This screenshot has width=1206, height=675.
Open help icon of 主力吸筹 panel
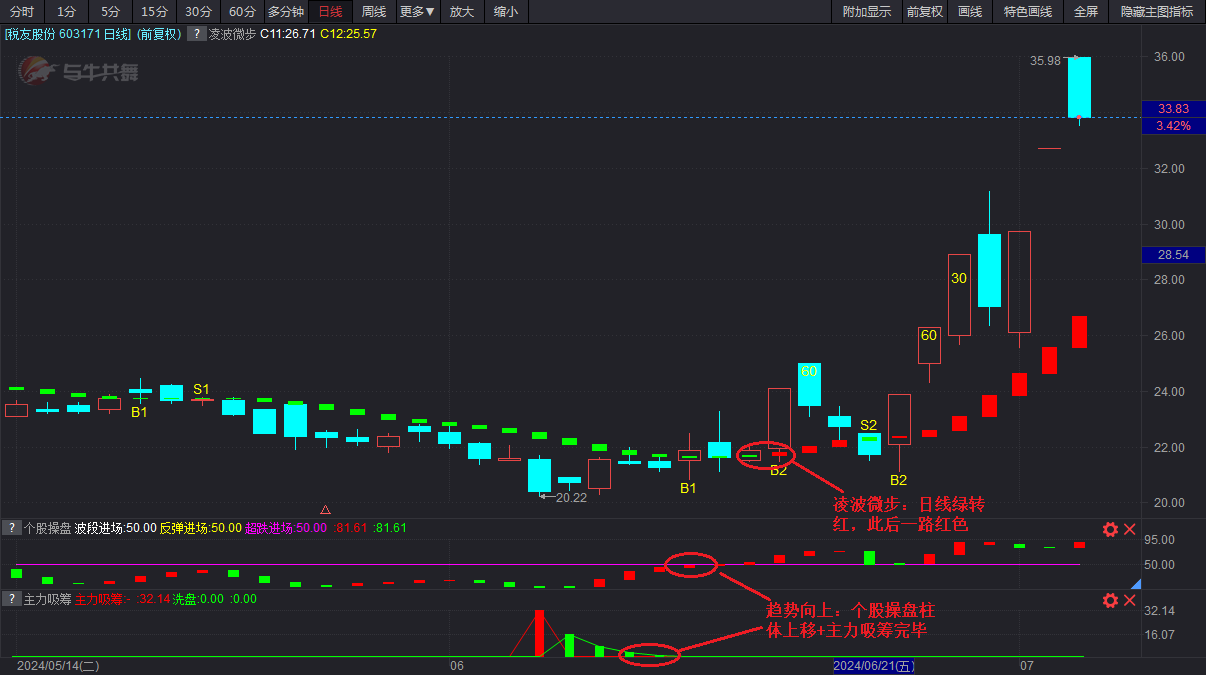pos(11,599)
